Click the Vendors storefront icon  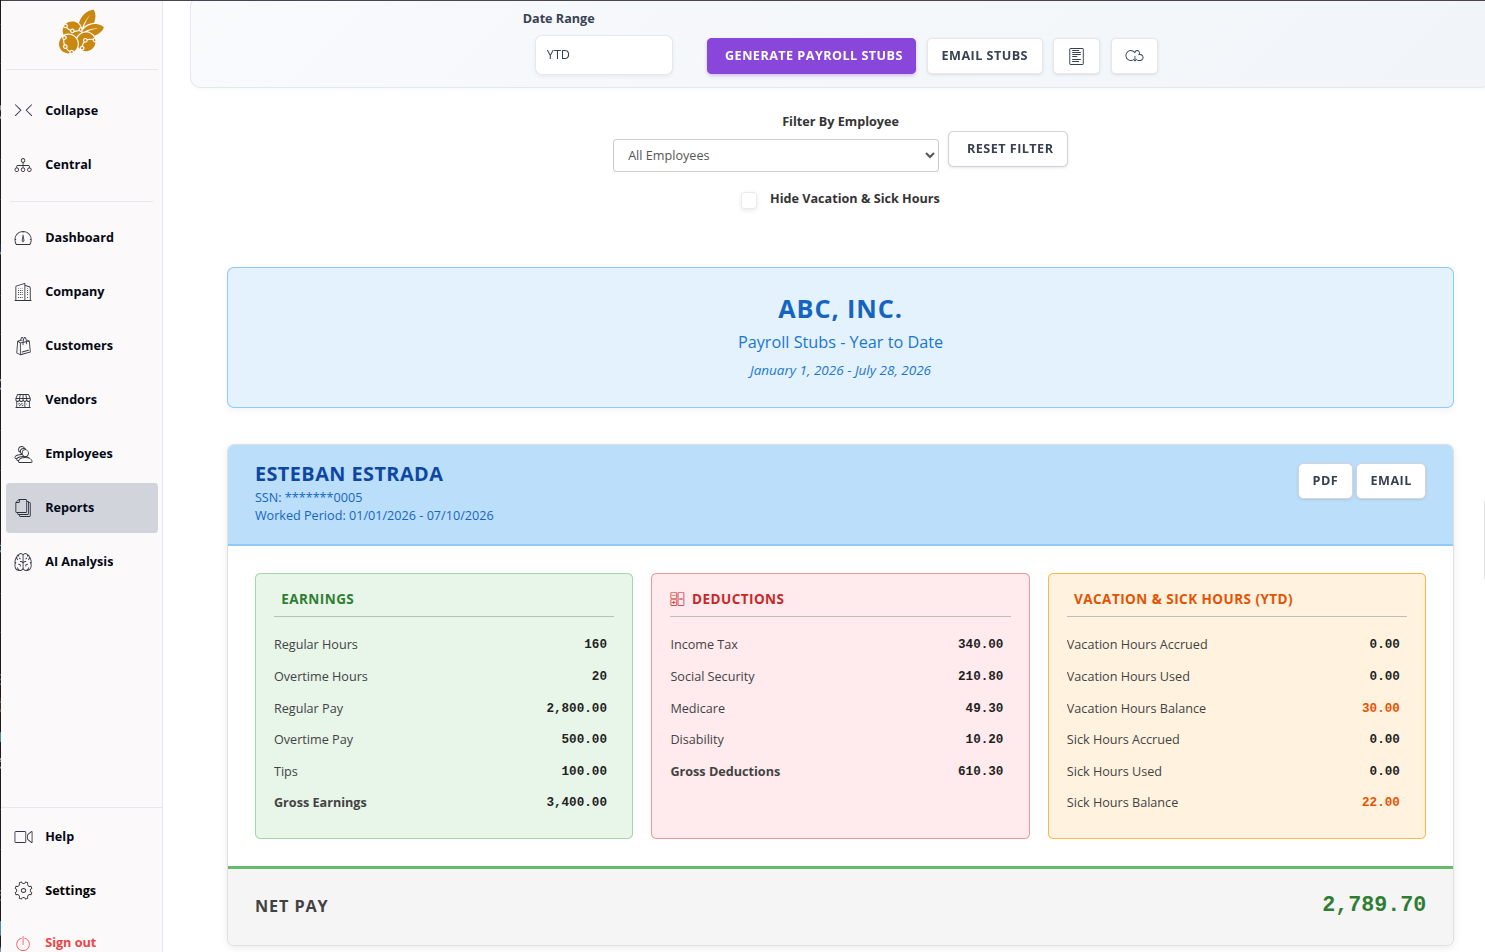(x=23, y=400)
